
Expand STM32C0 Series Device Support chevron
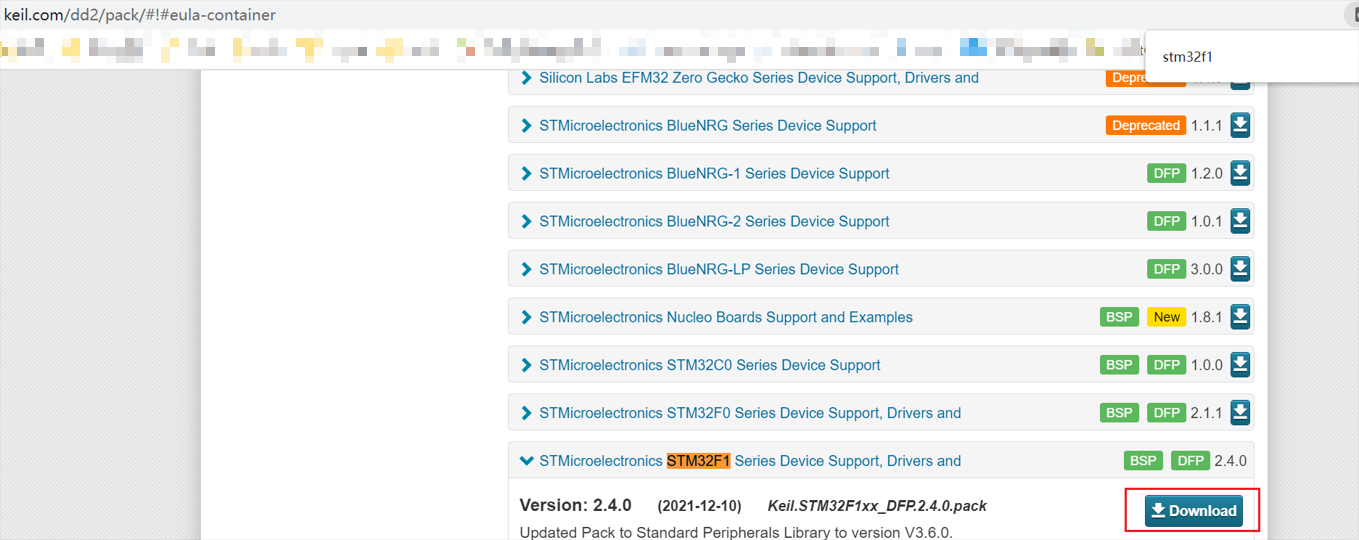[x=527, y=365]
